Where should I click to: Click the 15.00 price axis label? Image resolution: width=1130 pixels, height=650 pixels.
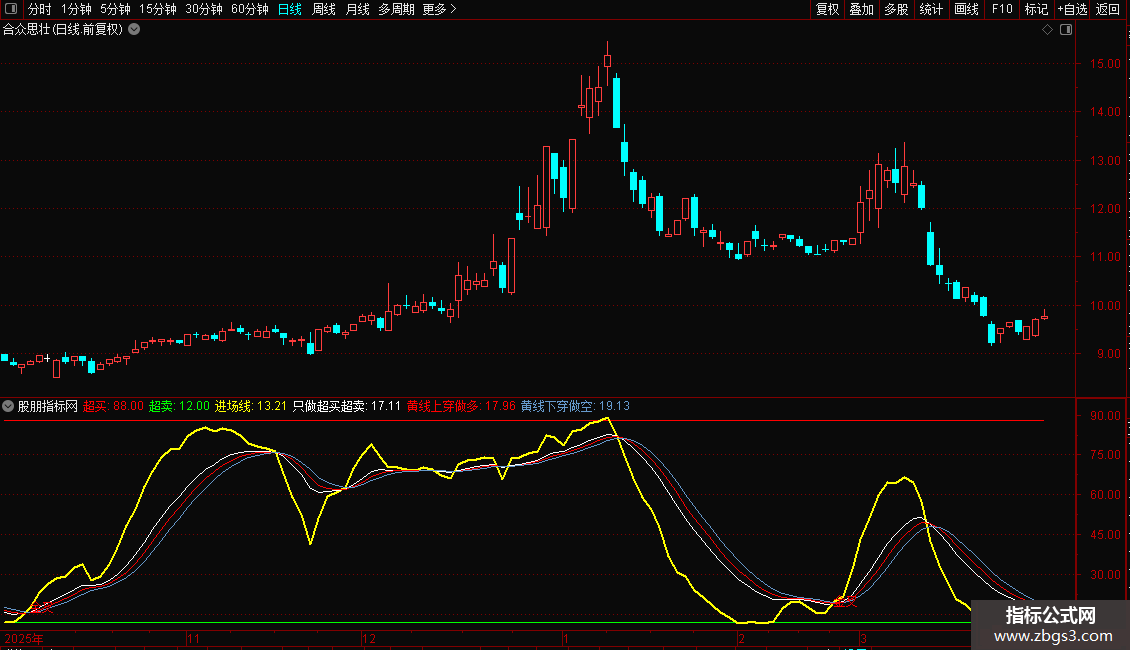coord(1105,63)
